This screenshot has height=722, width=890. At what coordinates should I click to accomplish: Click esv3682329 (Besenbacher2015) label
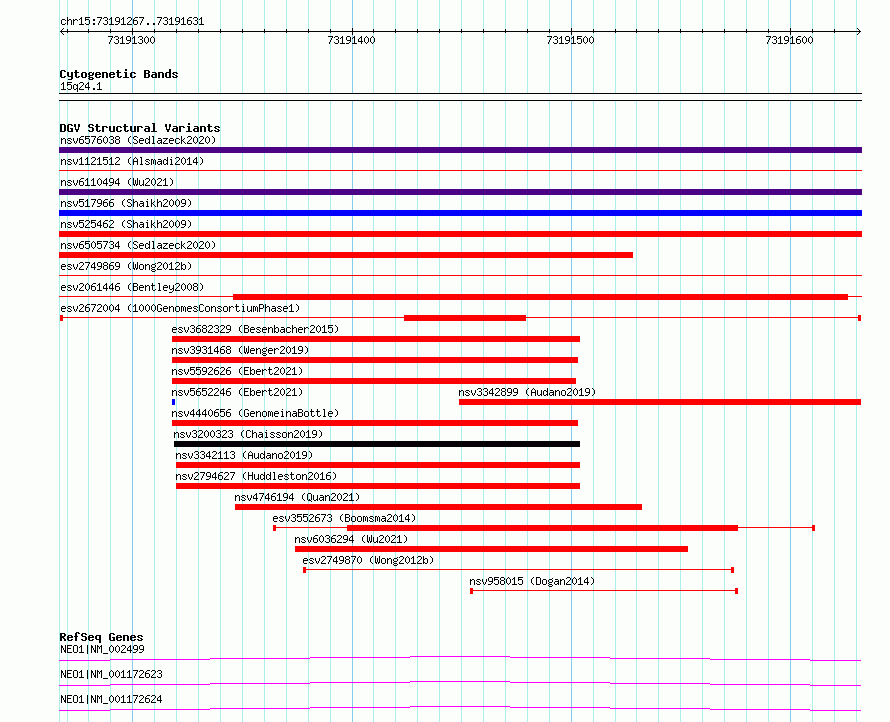click(255, 329)
